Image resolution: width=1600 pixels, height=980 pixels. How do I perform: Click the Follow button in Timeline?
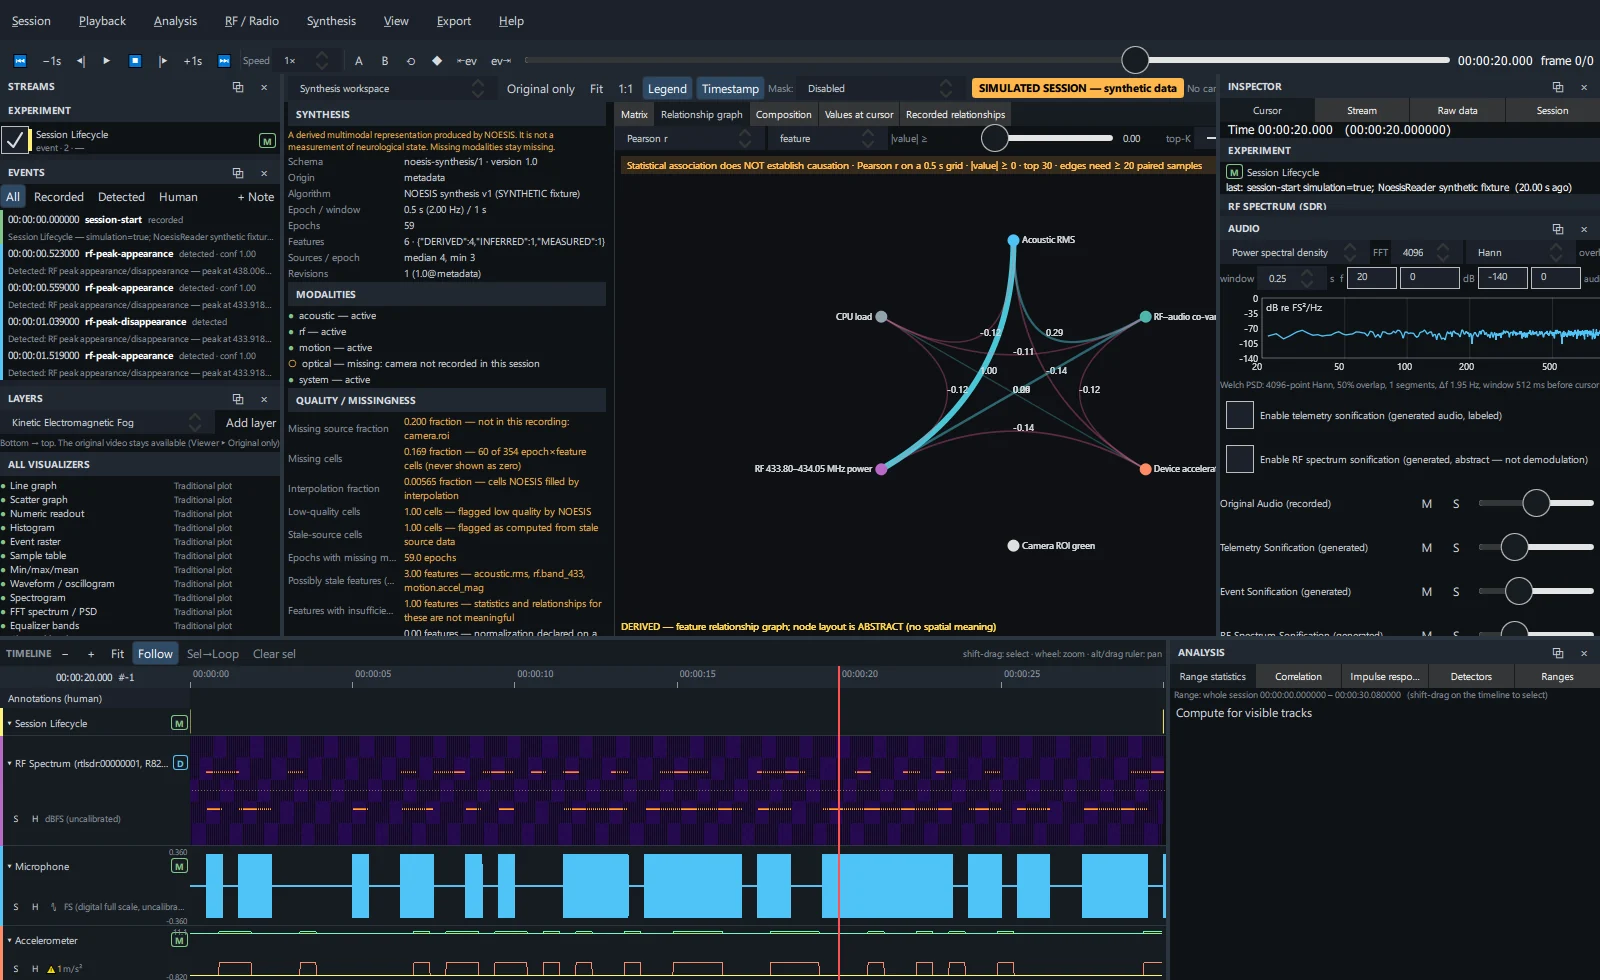tap(155, 654)
